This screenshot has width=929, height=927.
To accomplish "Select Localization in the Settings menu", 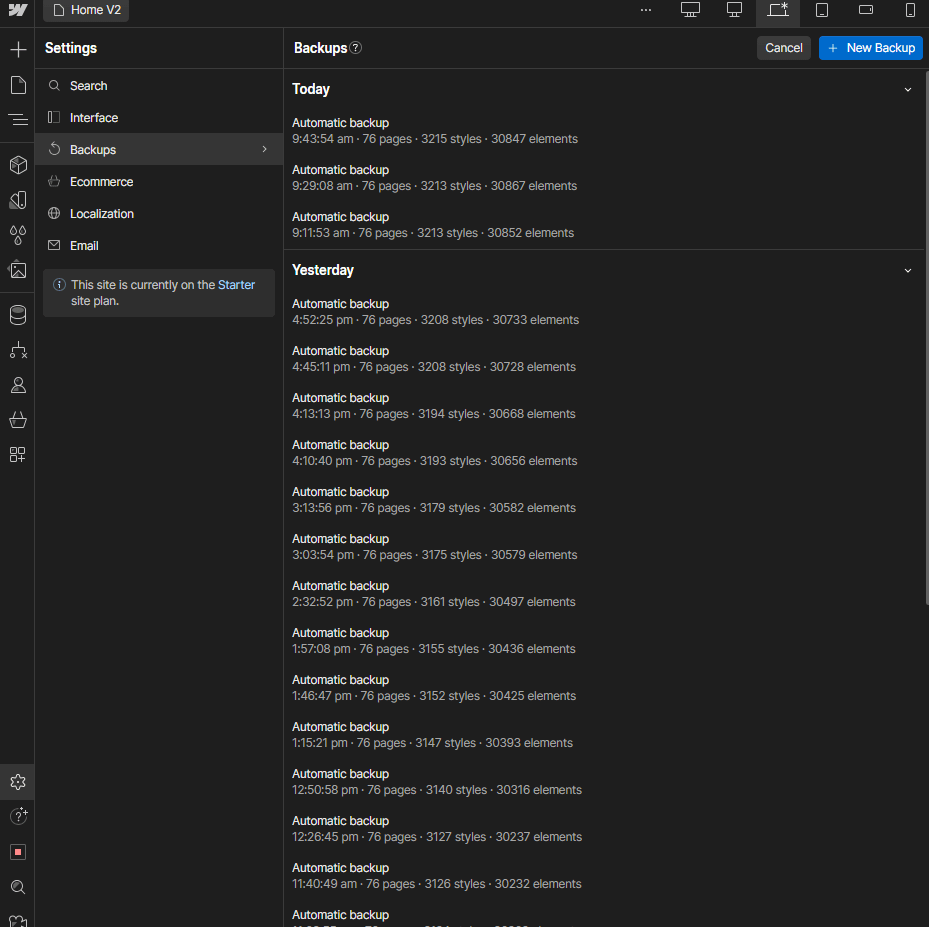I will (101, 213).
